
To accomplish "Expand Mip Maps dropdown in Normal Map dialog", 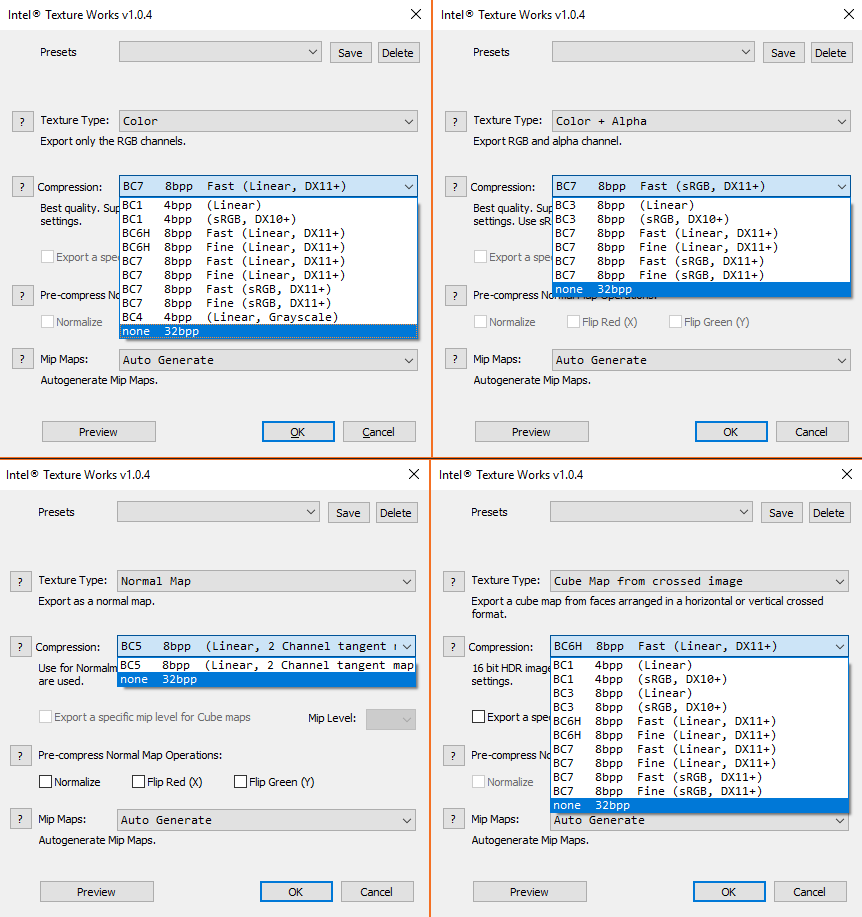I will pos(266,820).
